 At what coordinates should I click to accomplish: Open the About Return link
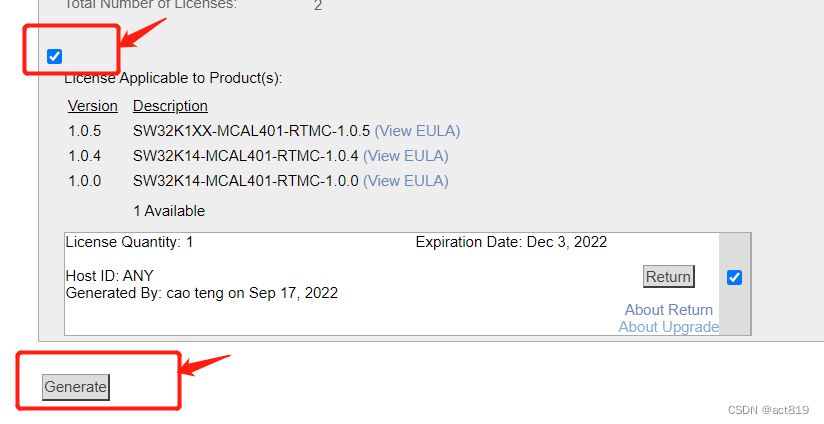(x=668, y=310)
